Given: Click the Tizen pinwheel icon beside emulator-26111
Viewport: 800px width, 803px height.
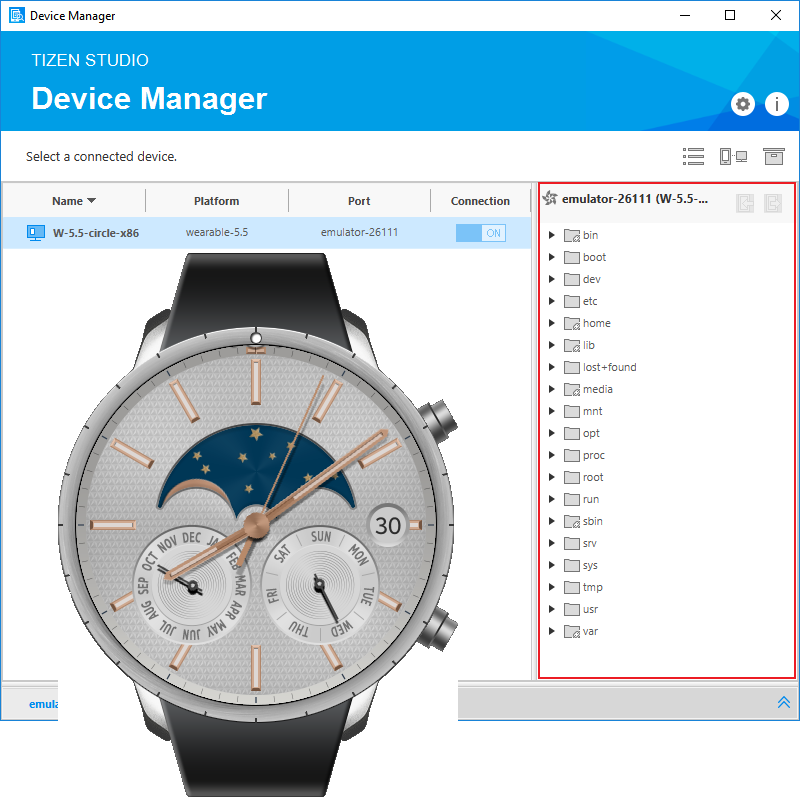Looking at the screenshot, I should (x=550, y=199).
